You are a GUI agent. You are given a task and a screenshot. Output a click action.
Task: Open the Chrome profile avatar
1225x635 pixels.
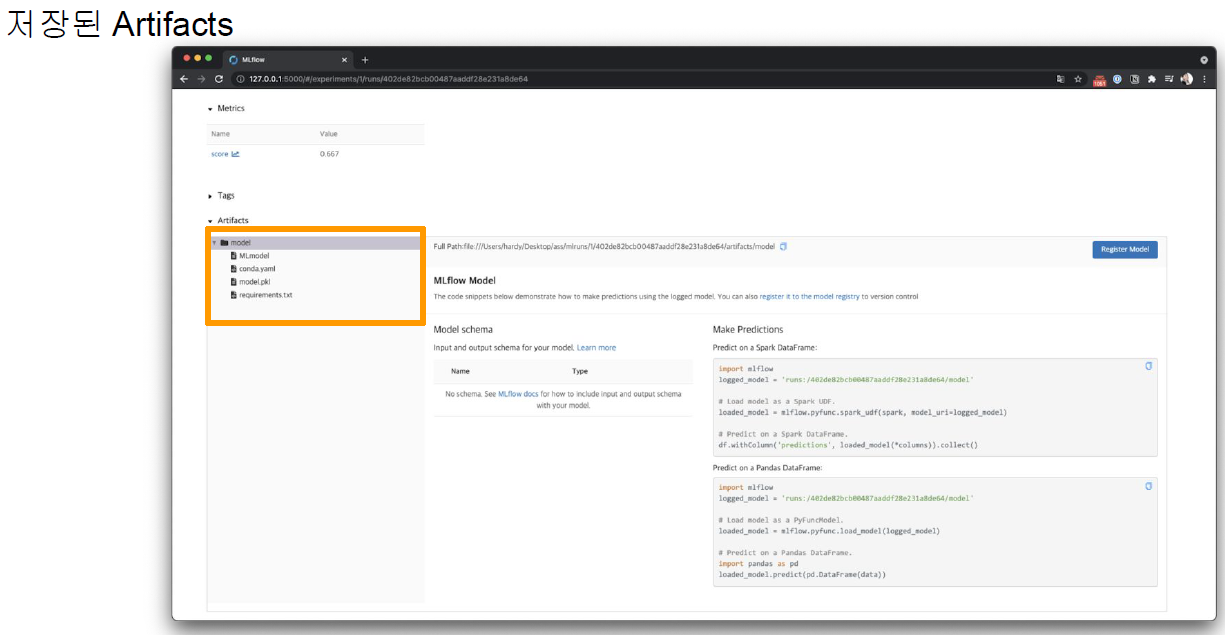pyautogui.click(x=1186, y=78)
